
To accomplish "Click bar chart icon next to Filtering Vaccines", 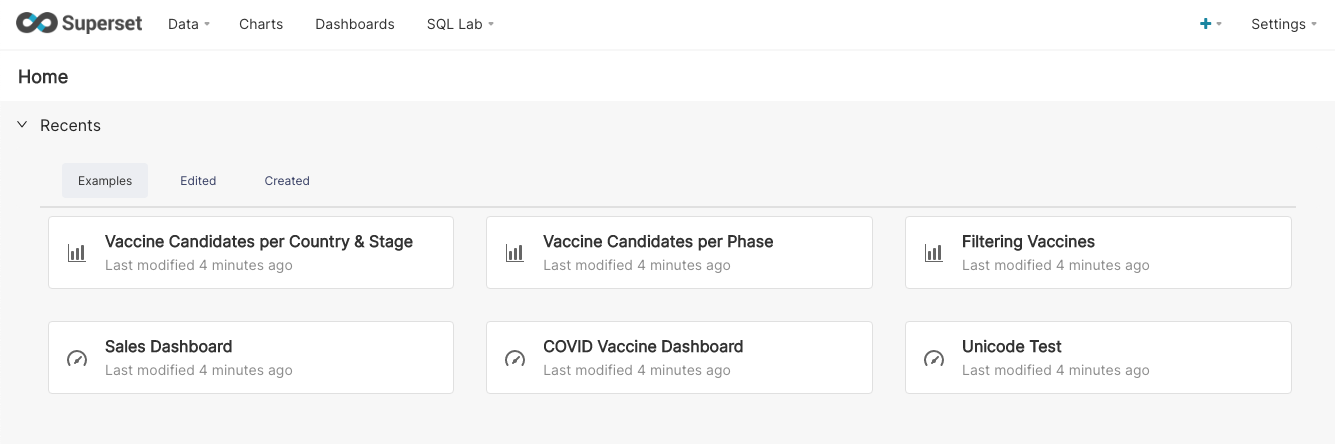I will 934,253.
